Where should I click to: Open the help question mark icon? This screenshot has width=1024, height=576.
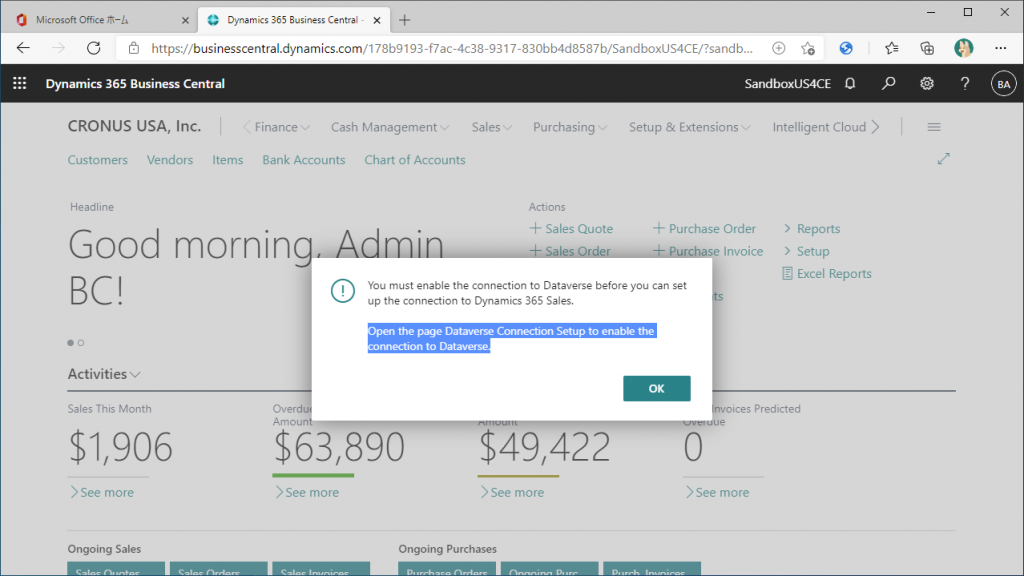(x=965, y=84)
